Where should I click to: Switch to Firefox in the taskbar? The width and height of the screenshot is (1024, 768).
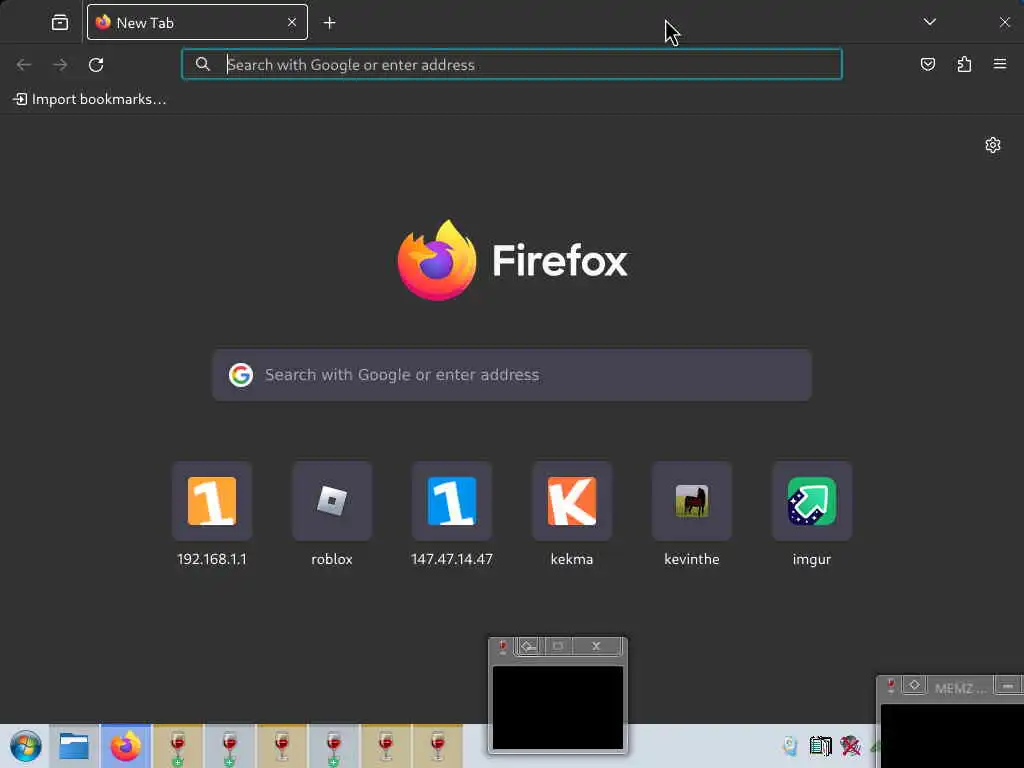tap(125, 746)
